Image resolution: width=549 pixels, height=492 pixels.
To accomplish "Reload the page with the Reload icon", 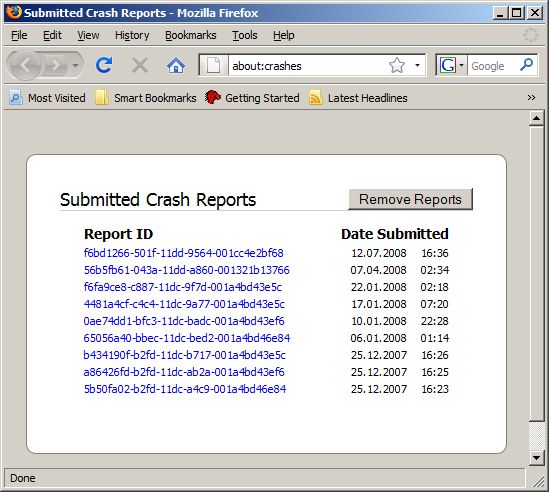I will pyautogui.click(x=104, y=65).
